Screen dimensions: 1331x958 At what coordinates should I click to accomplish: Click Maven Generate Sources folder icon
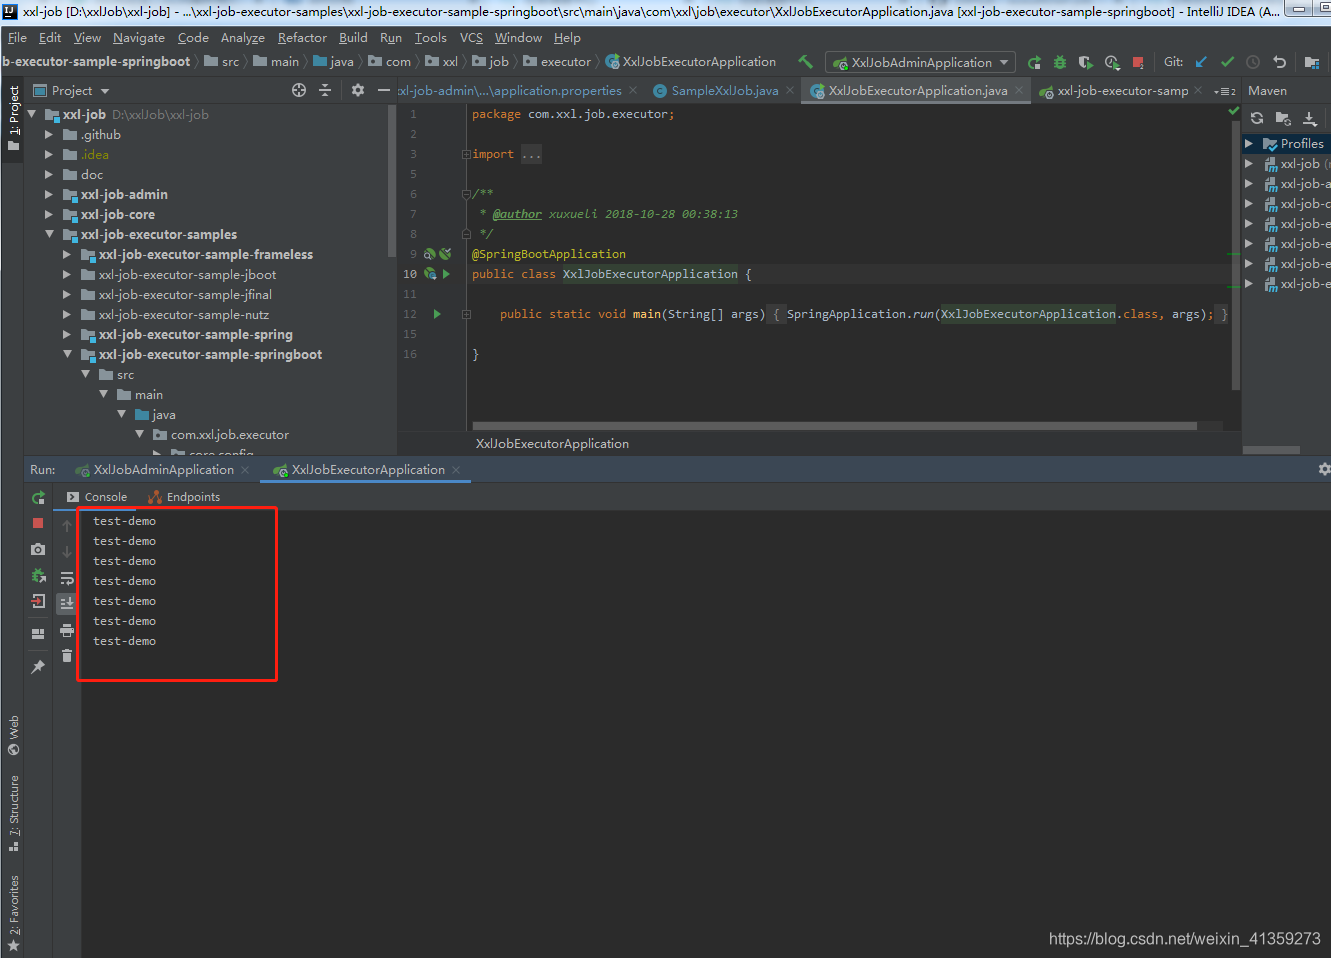[x=1283, y=118]
